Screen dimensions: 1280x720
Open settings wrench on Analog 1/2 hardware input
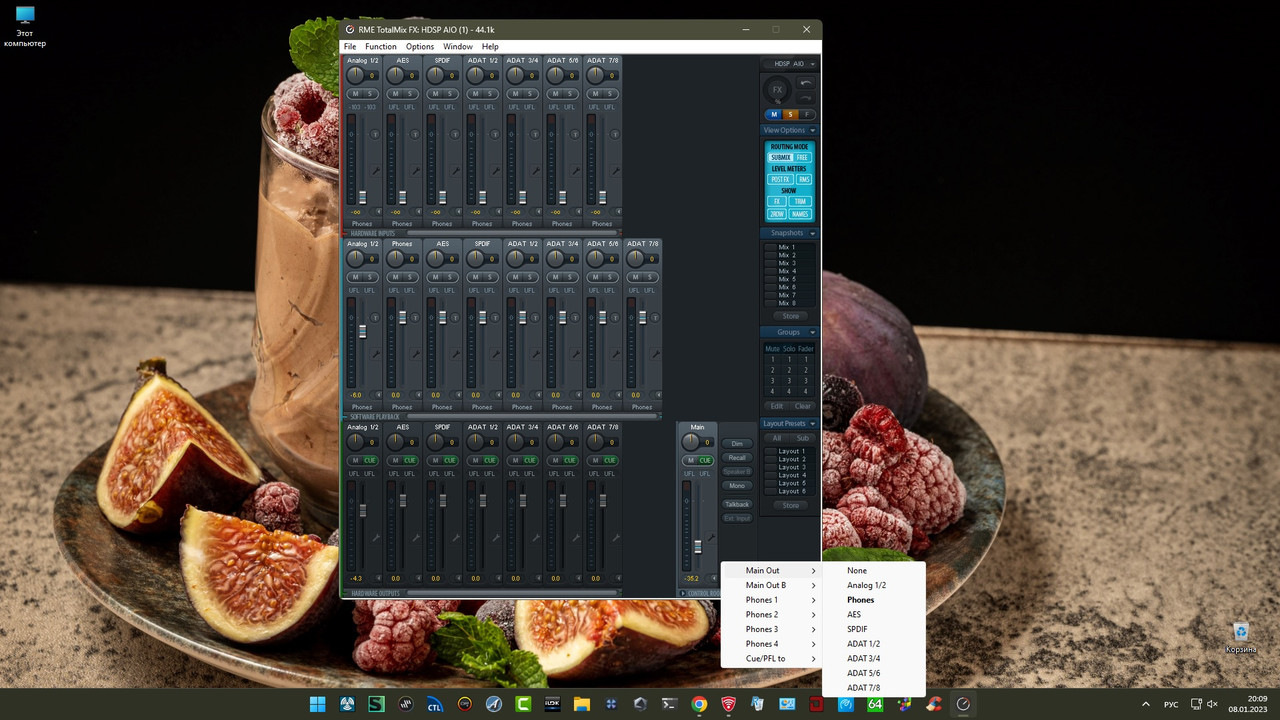point(375,171)
